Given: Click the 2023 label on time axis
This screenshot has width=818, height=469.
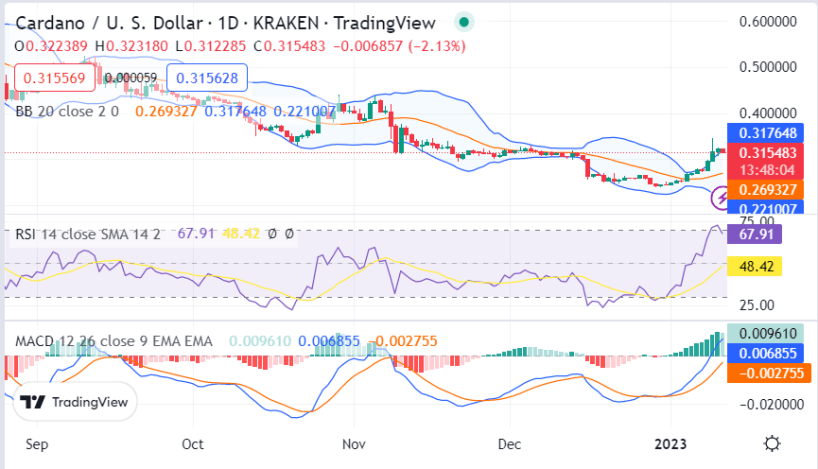Looking at the screenshot, I should click(x=670, y=444).
